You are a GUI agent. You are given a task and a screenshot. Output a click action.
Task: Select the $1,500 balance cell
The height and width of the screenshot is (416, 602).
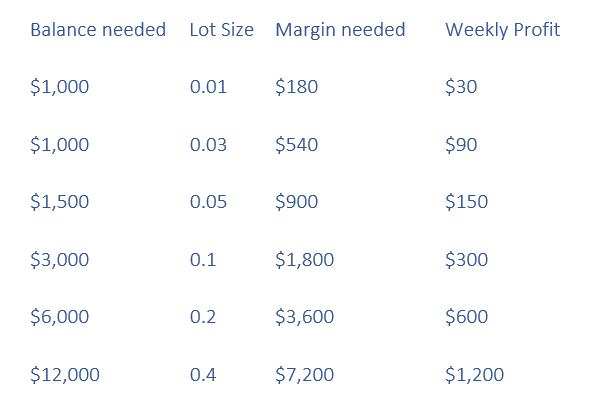60,202
